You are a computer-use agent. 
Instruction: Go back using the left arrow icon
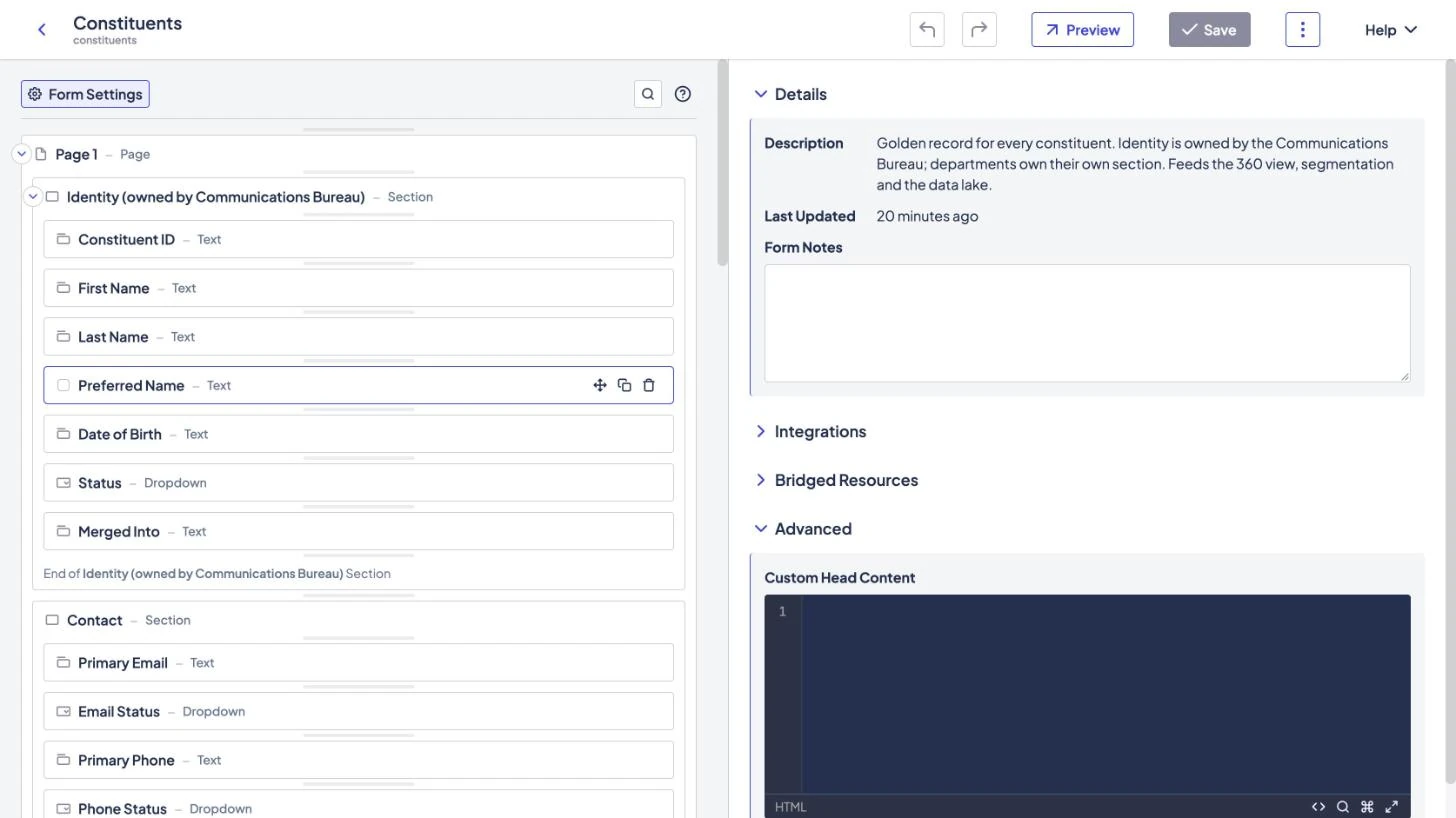click(x=42, y=30)
